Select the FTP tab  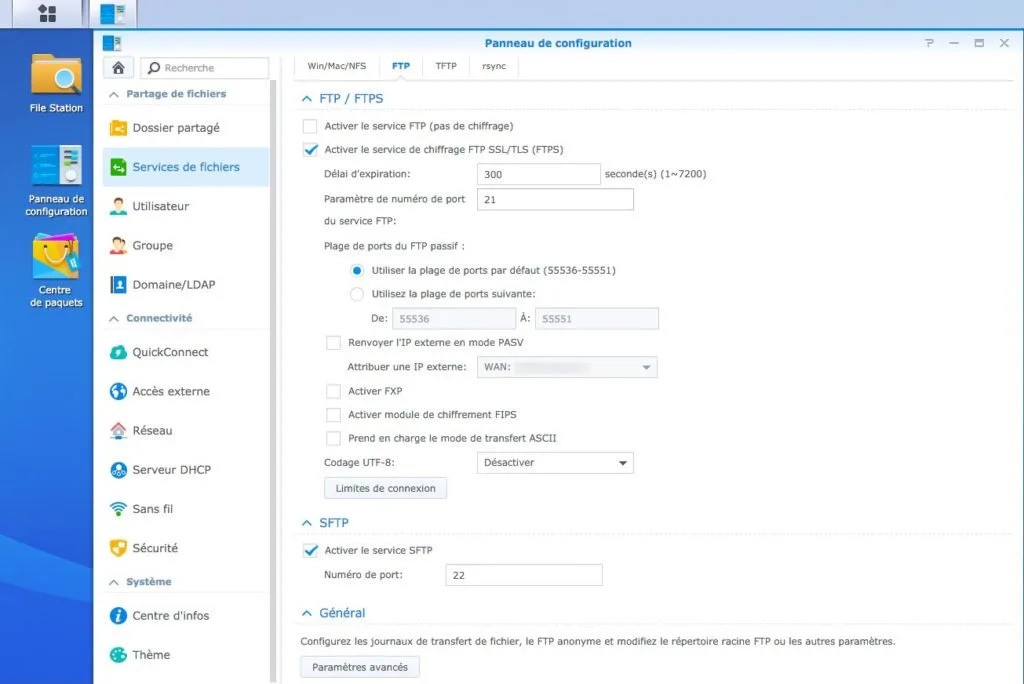coord(401,66)
